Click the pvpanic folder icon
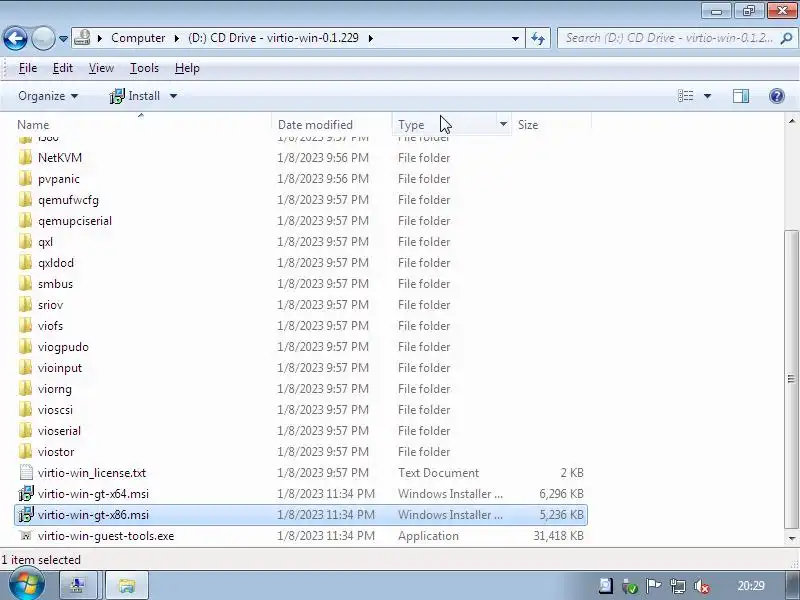This screenshot has height=600, width=800. (x=26, y=179)
